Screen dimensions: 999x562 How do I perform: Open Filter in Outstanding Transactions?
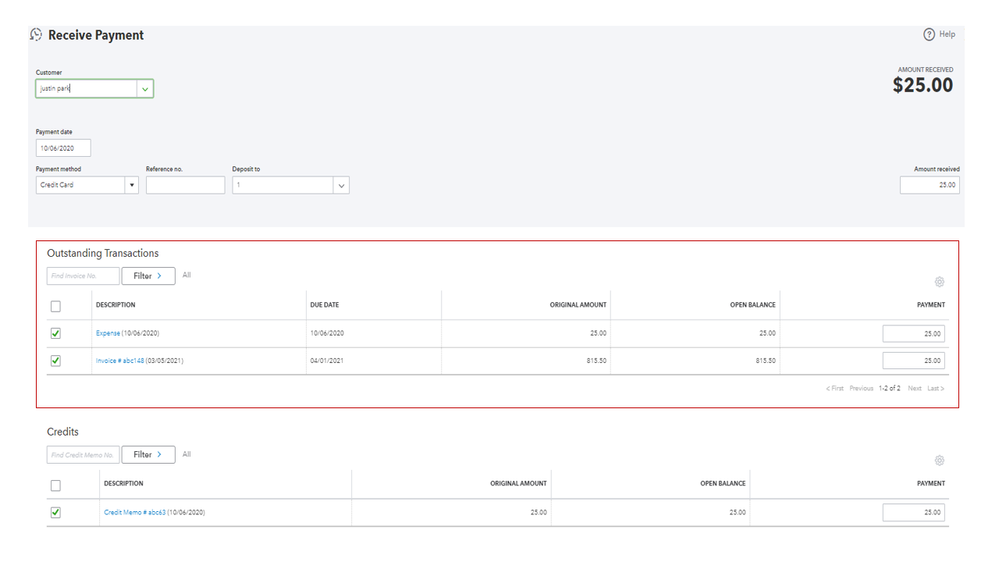(148, 276)
